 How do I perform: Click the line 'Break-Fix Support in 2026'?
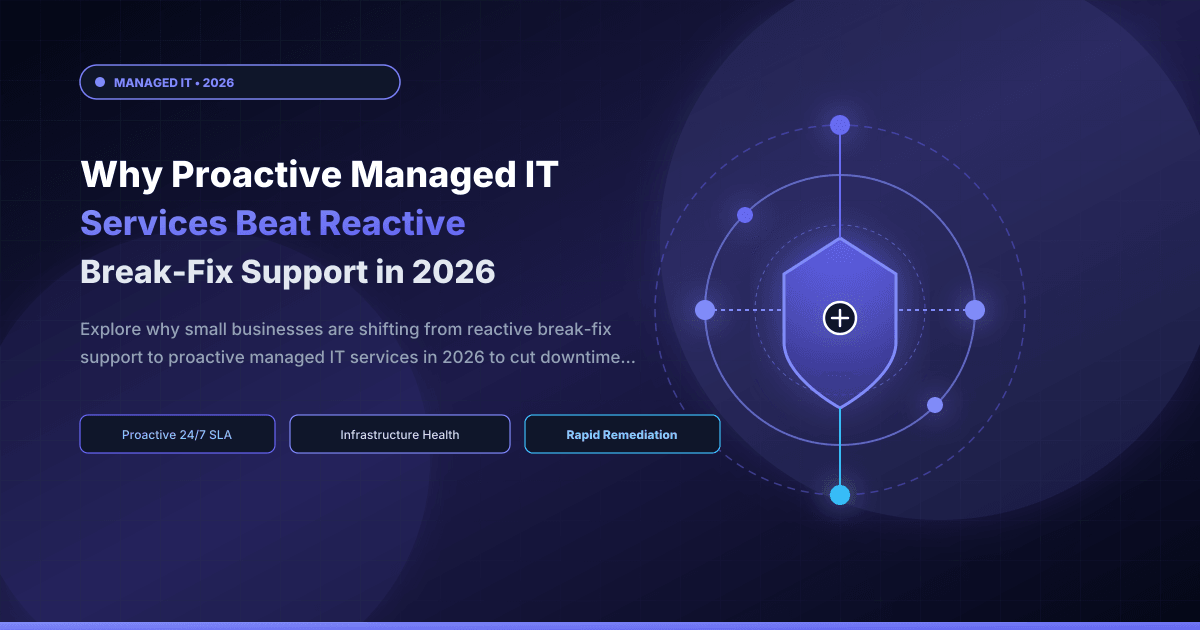[x=288, y=271]
